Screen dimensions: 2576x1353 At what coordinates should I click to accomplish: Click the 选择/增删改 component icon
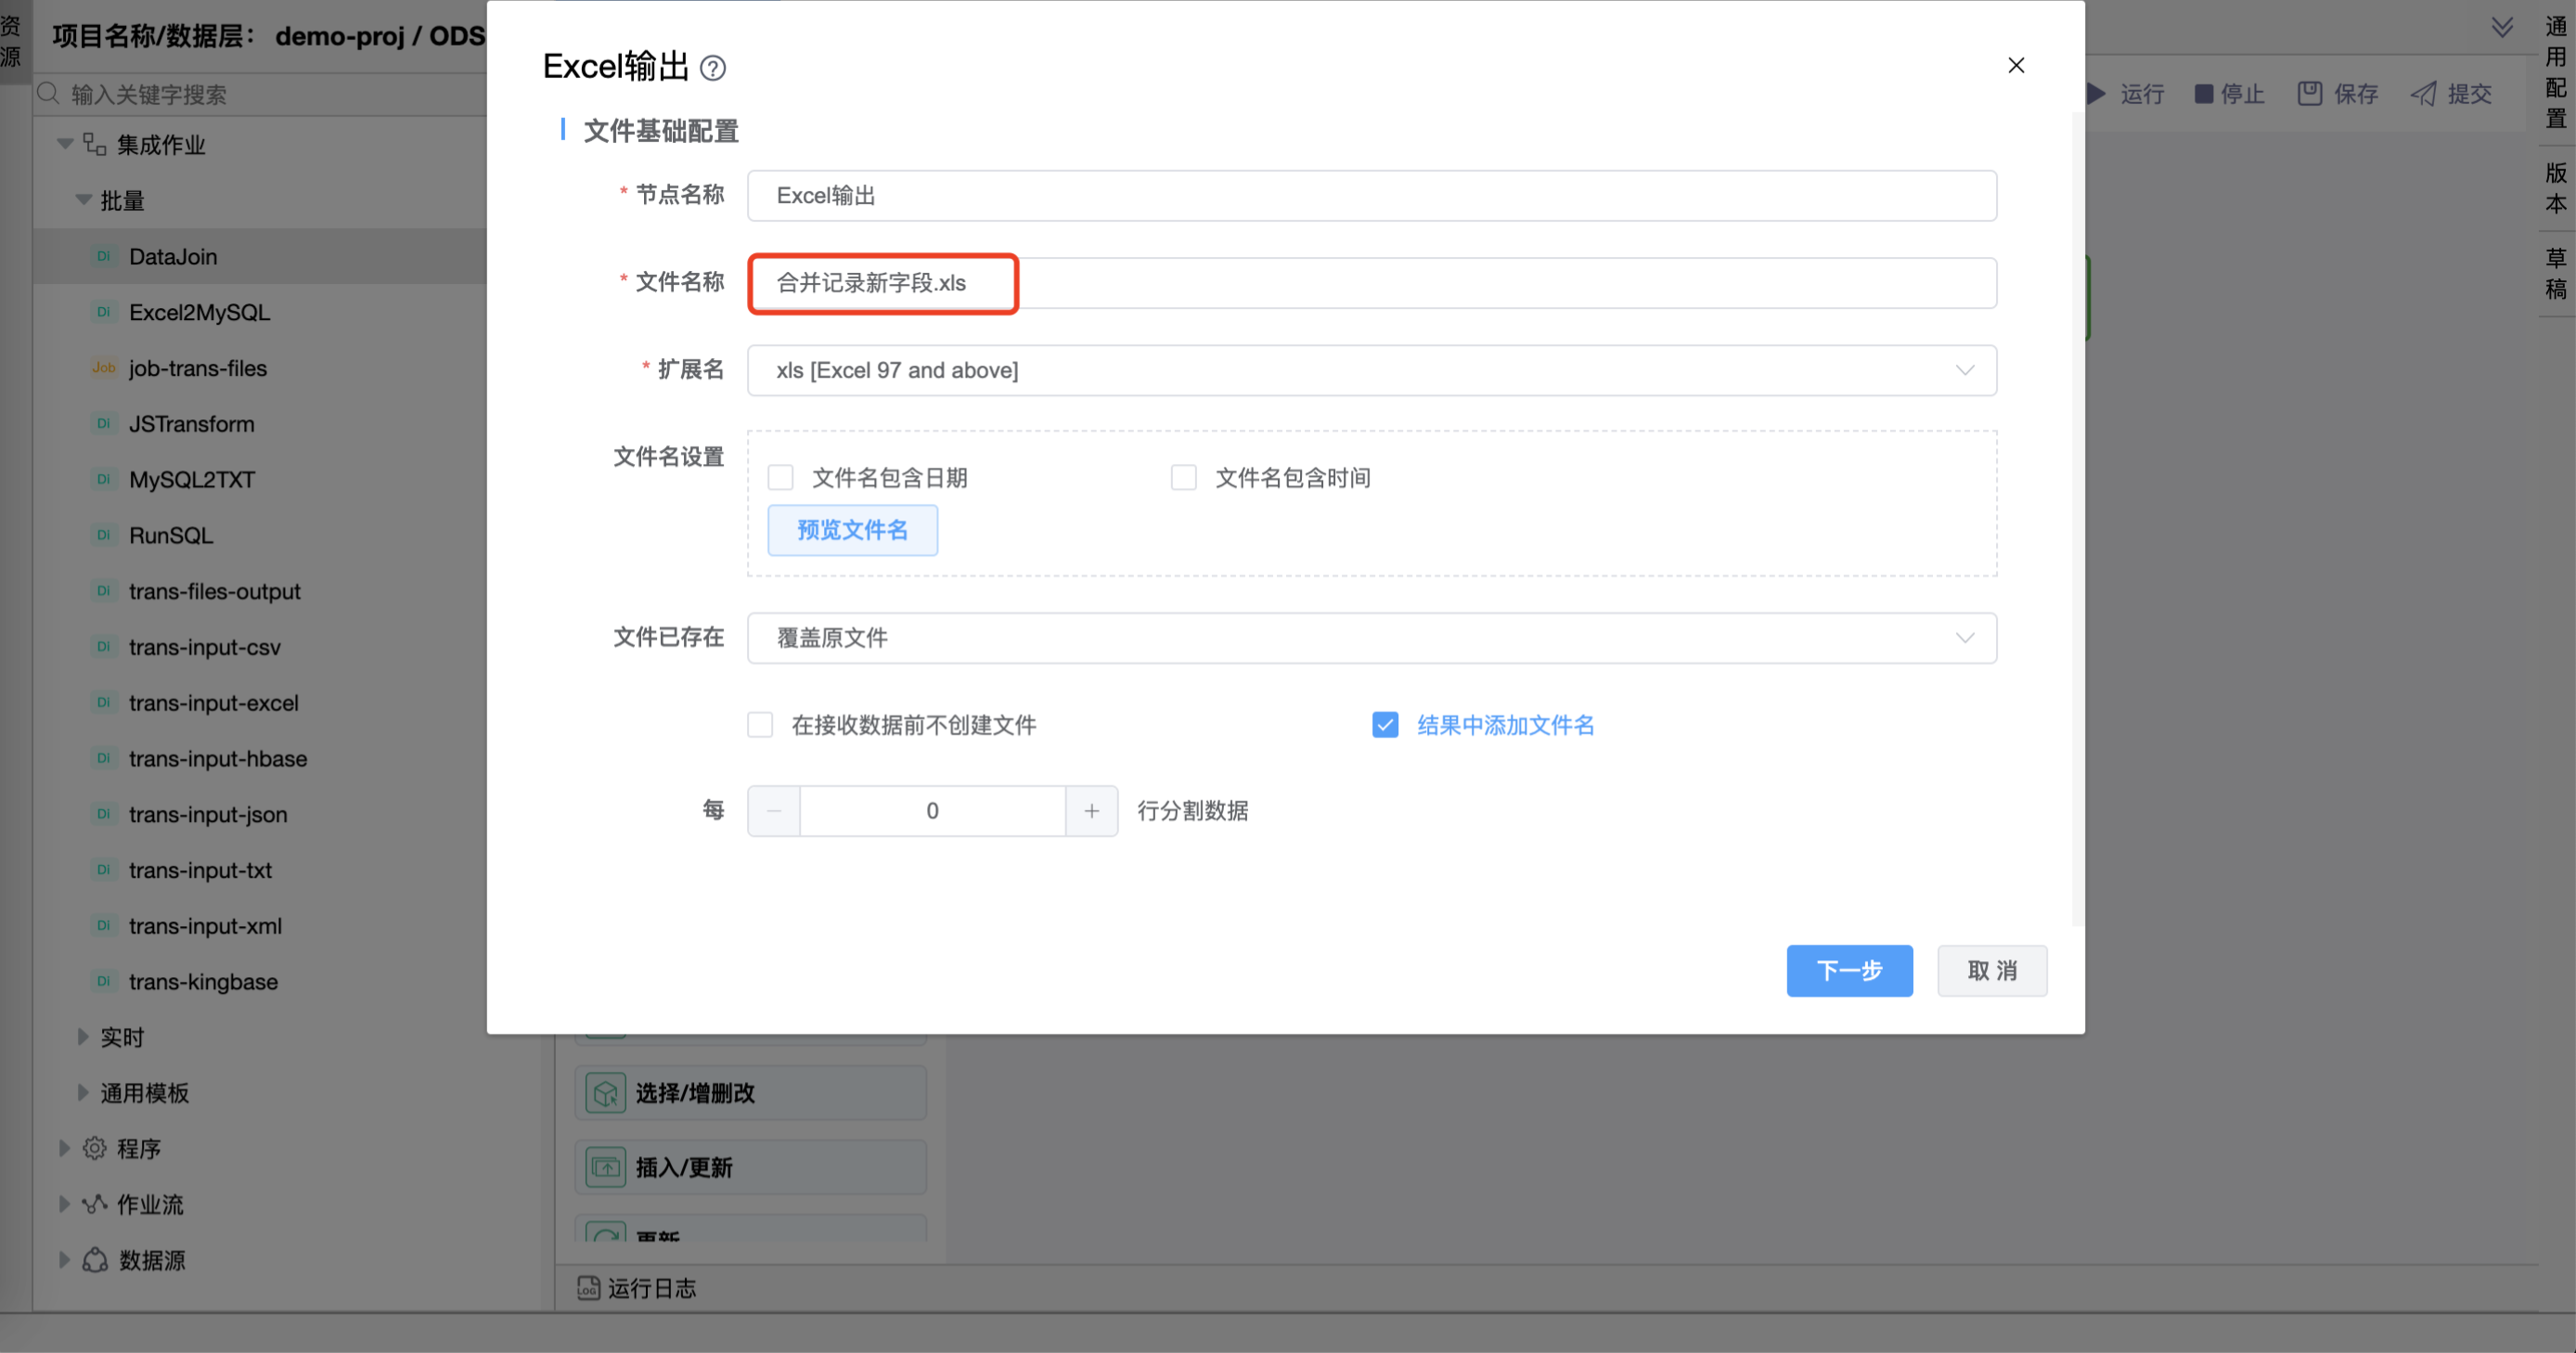(x=605, y=1093)
